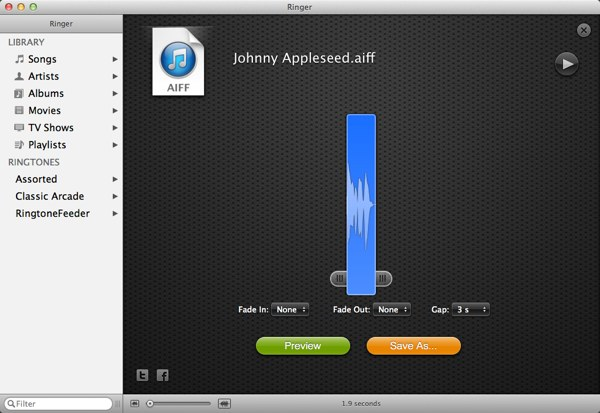Image resolution: width=600 pixels, height=413 pixels.
Task: Open the Fade Out dropdown
Action: pyautogui.click(x=392, y=309)
